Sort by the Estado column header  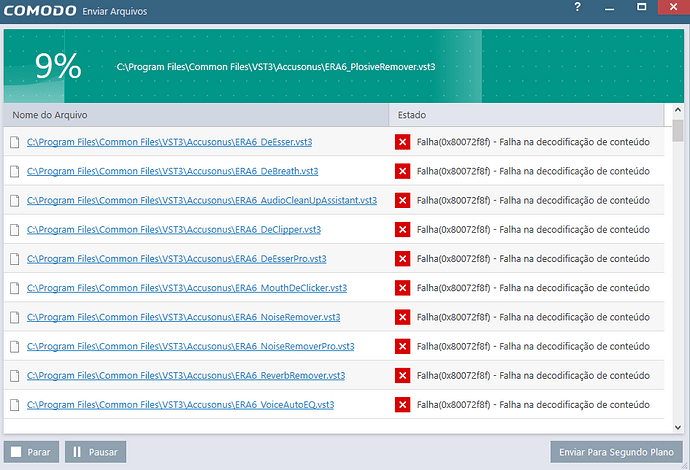pos(526,115)
